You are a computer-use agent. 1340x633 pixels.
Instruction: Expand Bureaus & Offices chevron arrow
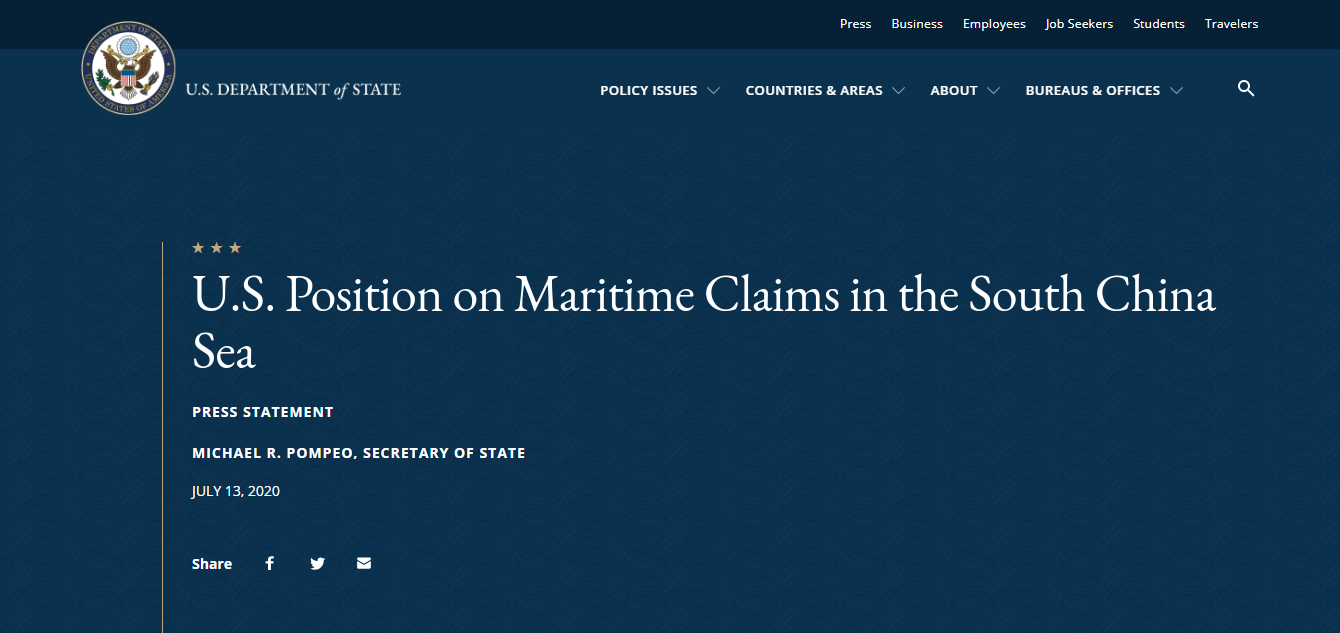tap(1176, 90)
